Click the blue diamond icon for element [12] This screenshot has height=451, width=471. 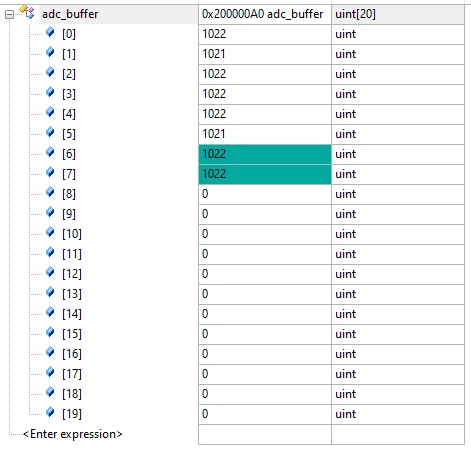(x=50, y=272)
